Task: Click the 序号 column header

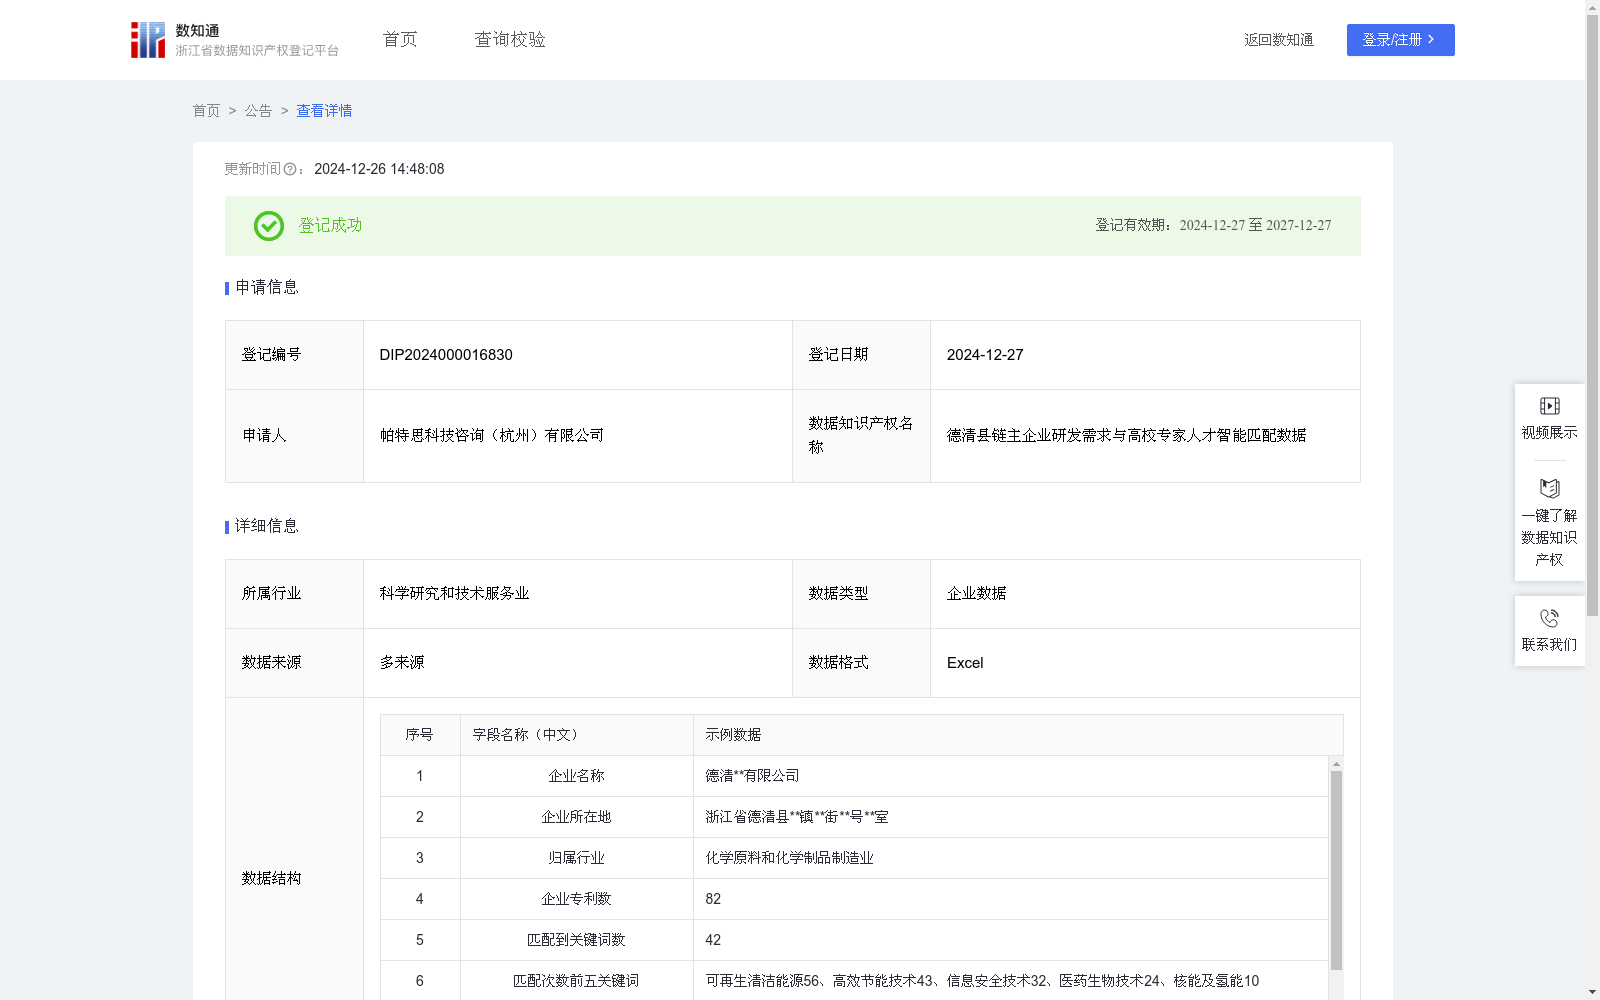Action: coord(420,735)
